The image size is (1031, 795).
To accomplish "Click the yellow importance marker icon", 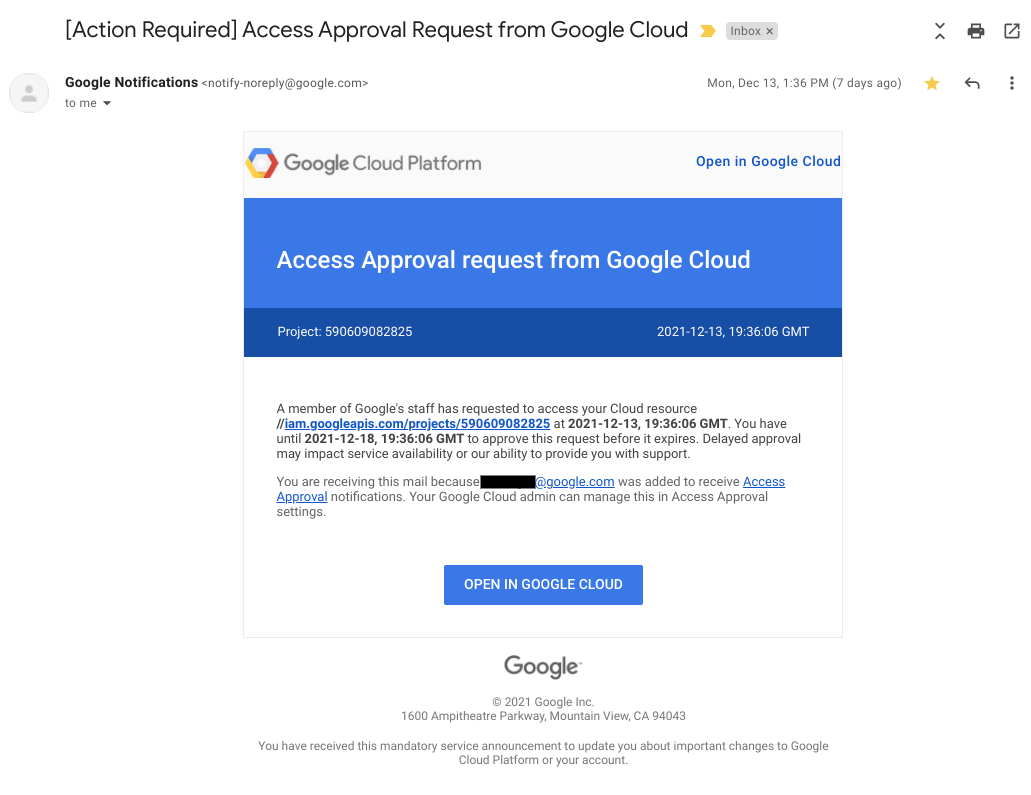I will [708, 31].
